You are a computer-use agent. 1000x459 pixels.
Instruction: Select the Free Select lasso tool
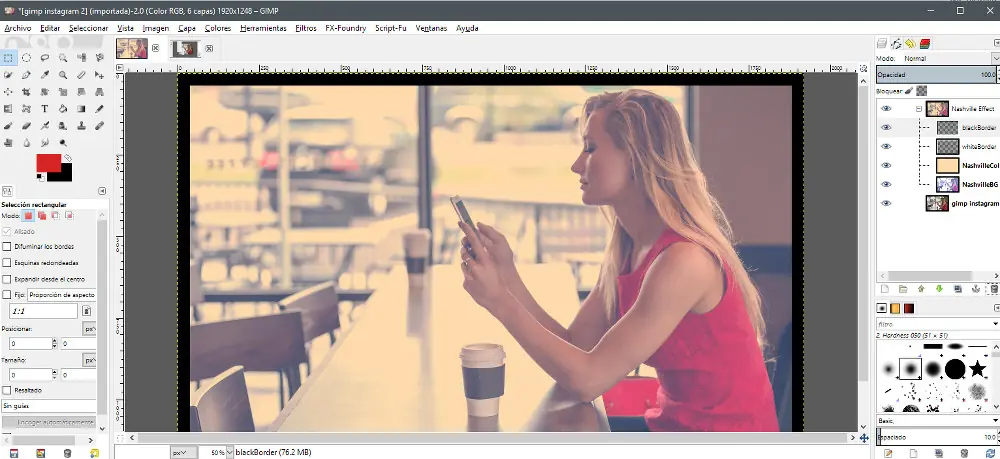45,57
